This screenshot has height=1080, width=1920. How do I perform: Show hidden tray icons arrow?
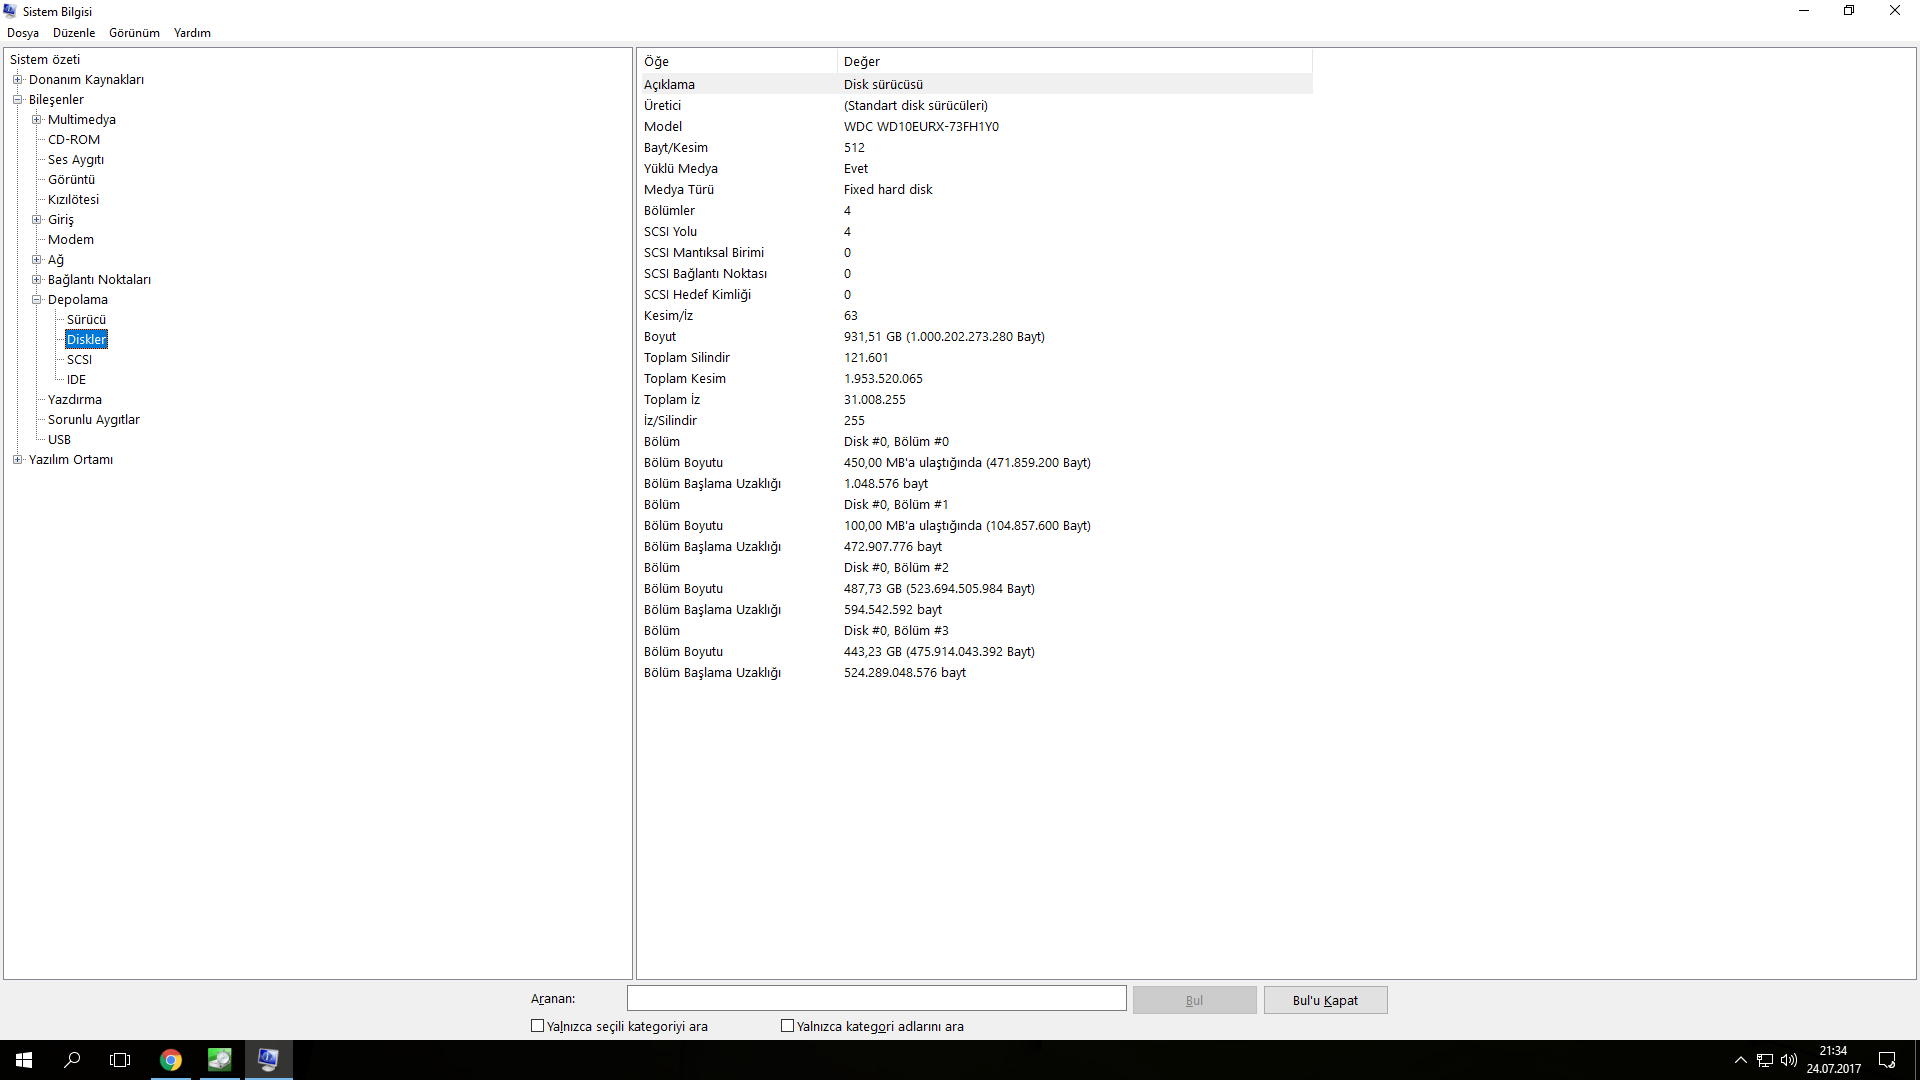pos(1741,1060)
